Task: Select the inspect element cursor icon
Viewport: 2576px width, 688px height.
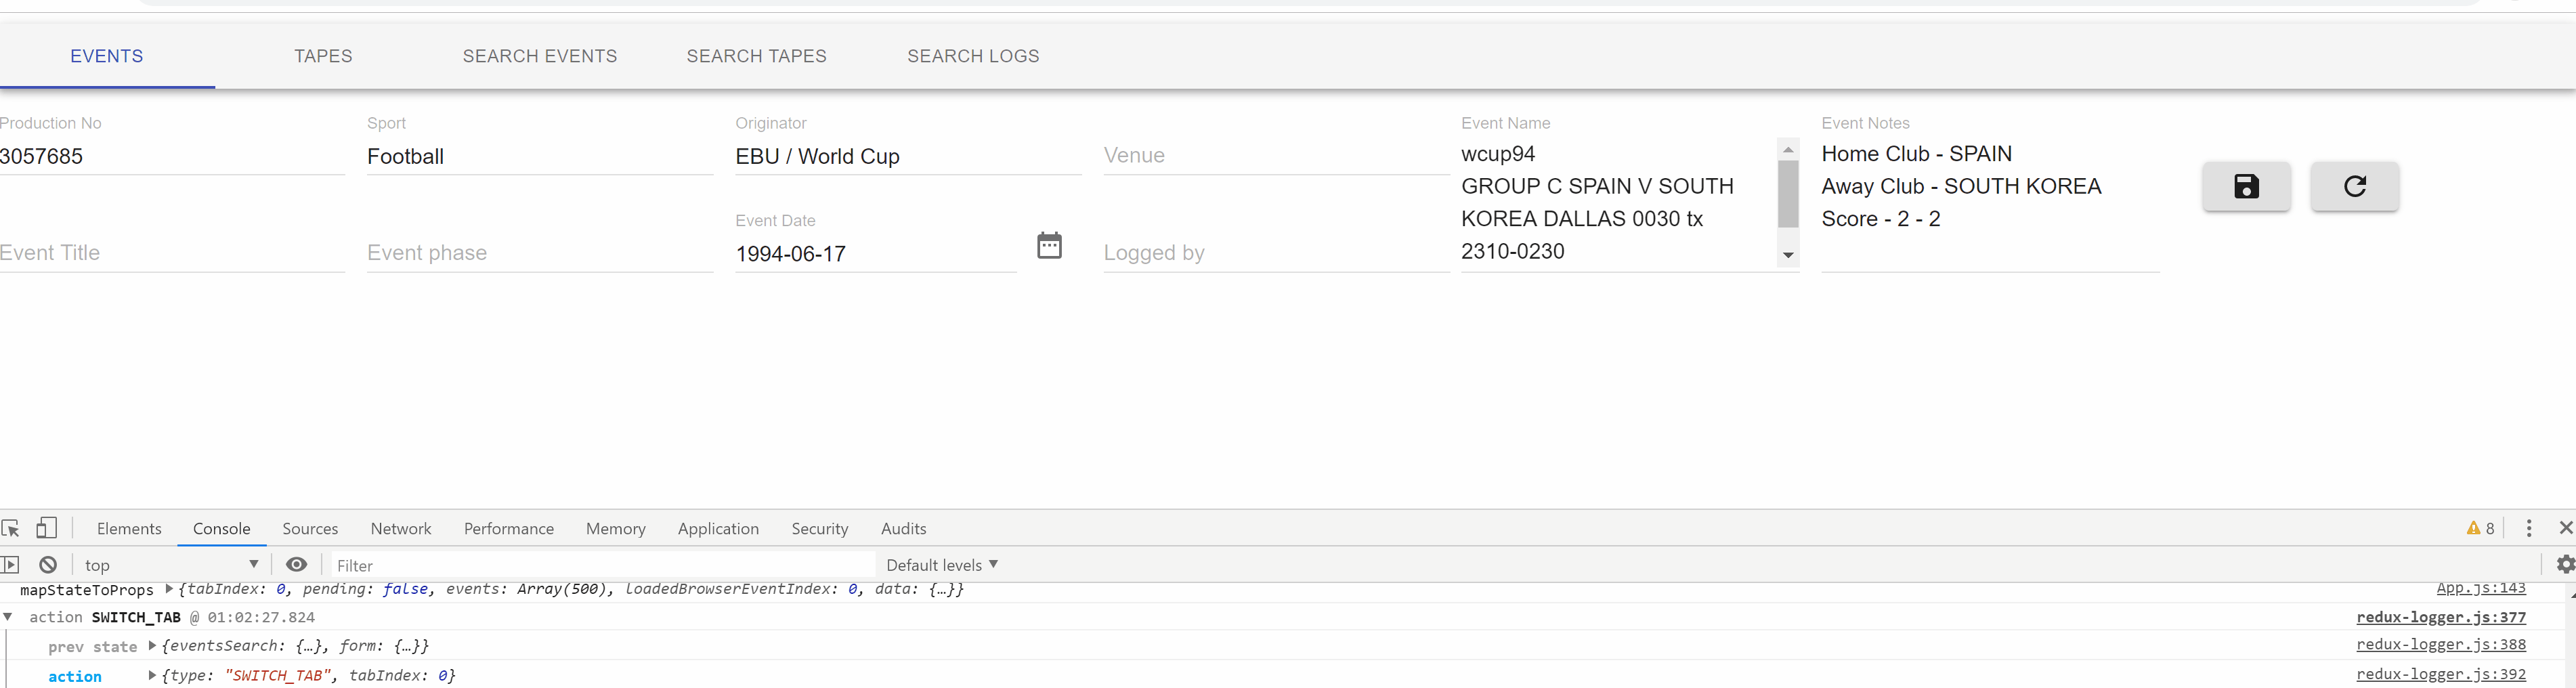Action: [12, 528]
